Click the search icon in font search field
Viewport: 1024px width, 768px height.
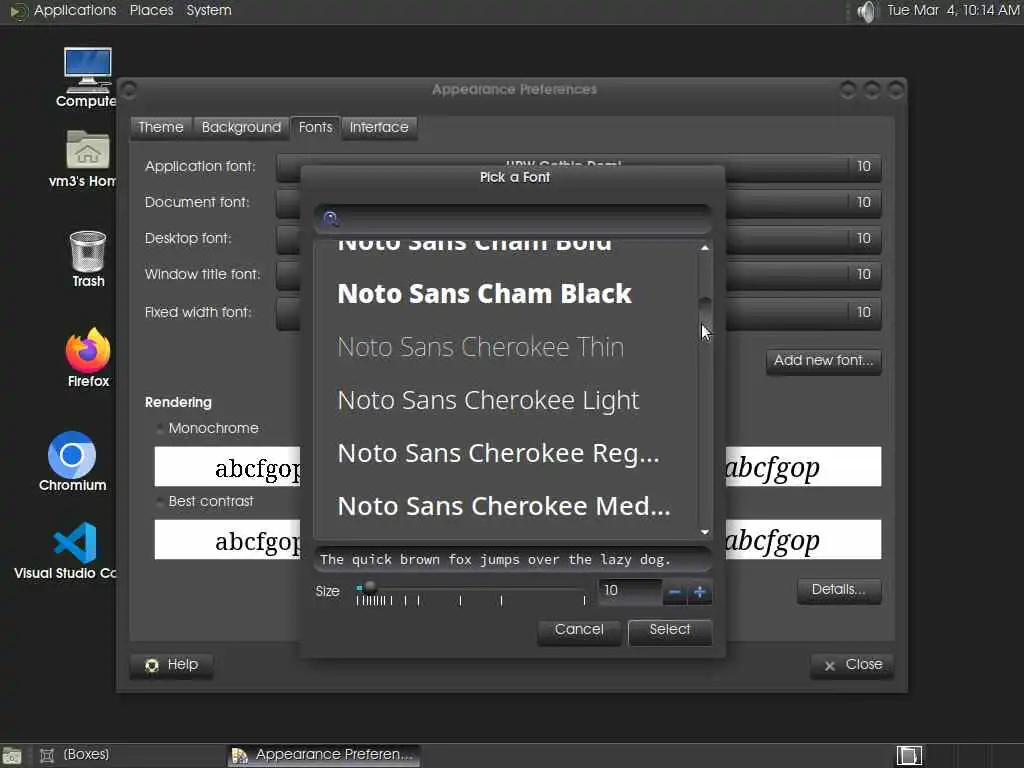click(x=330, y=218)
